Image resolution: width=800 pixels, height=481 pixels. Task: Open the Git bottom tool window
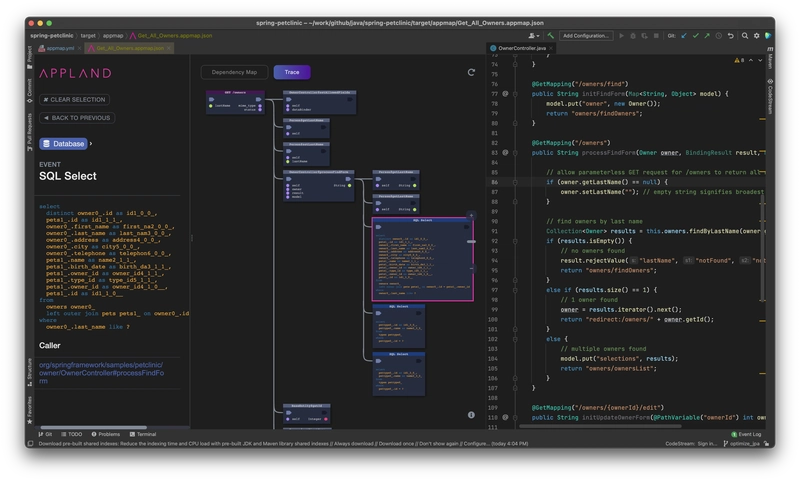pos(45,435)
